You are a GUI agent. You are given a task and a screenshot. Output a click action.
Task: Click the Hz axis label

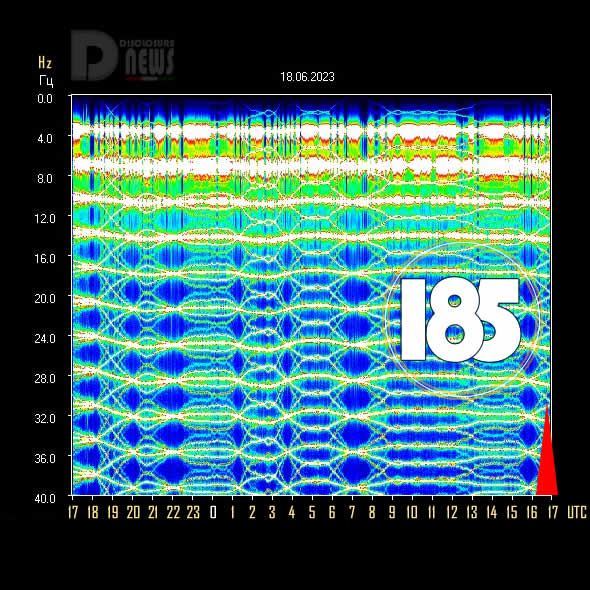tap(45, 62)
